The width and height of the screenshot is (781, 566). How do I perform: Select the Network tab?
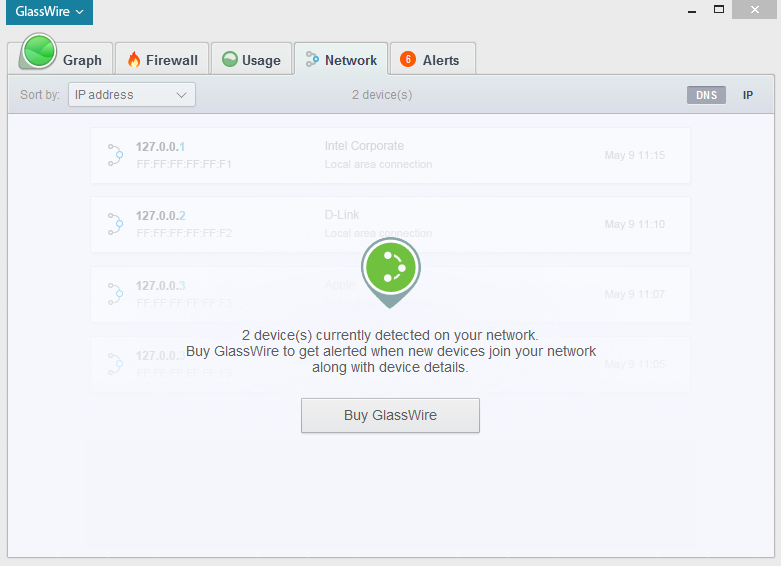(x=341, y=59)
